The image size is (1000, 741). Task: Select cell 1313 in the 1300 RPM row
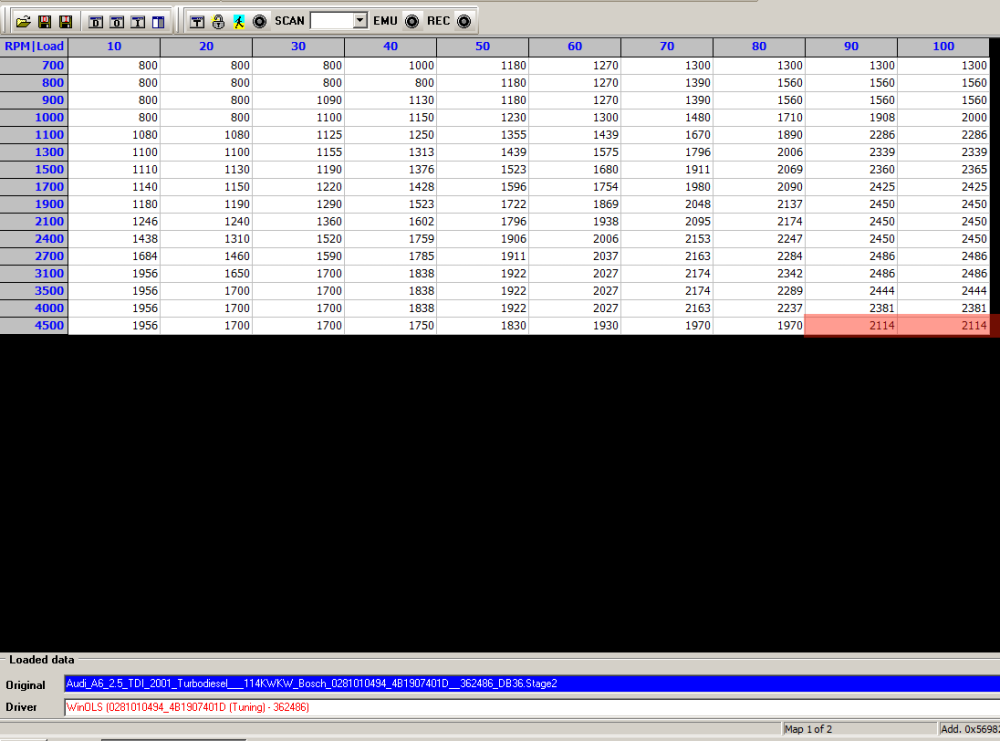(390, 152)
